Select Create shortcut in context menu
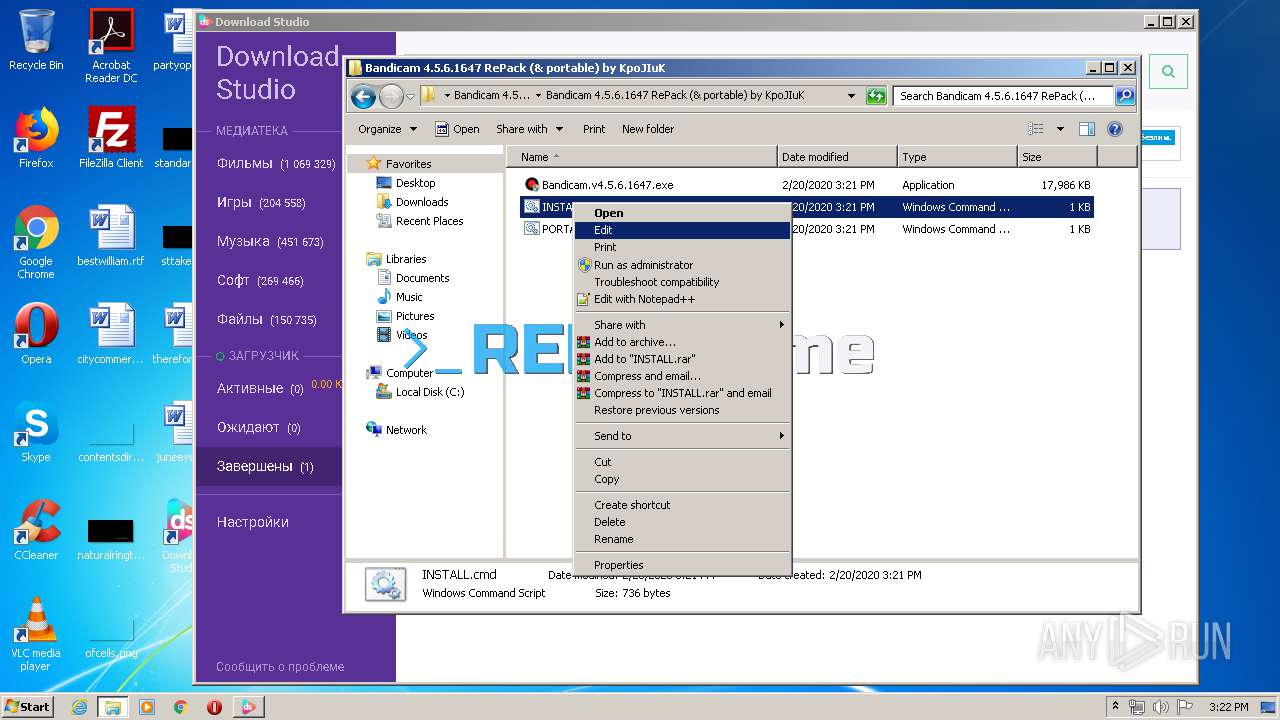 pos(683,505)
